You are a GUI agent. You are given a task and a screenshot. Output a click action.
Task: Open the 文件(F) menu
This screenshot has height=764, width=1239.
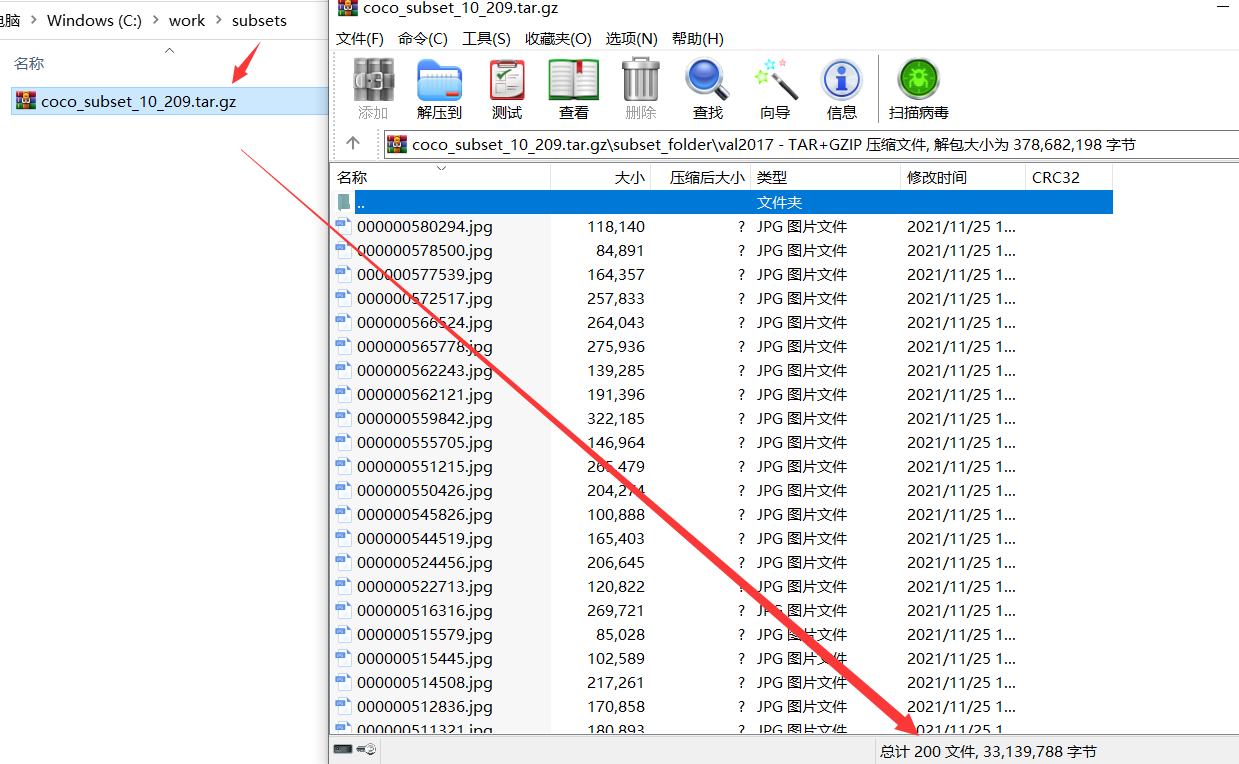(x=360, y=38)
